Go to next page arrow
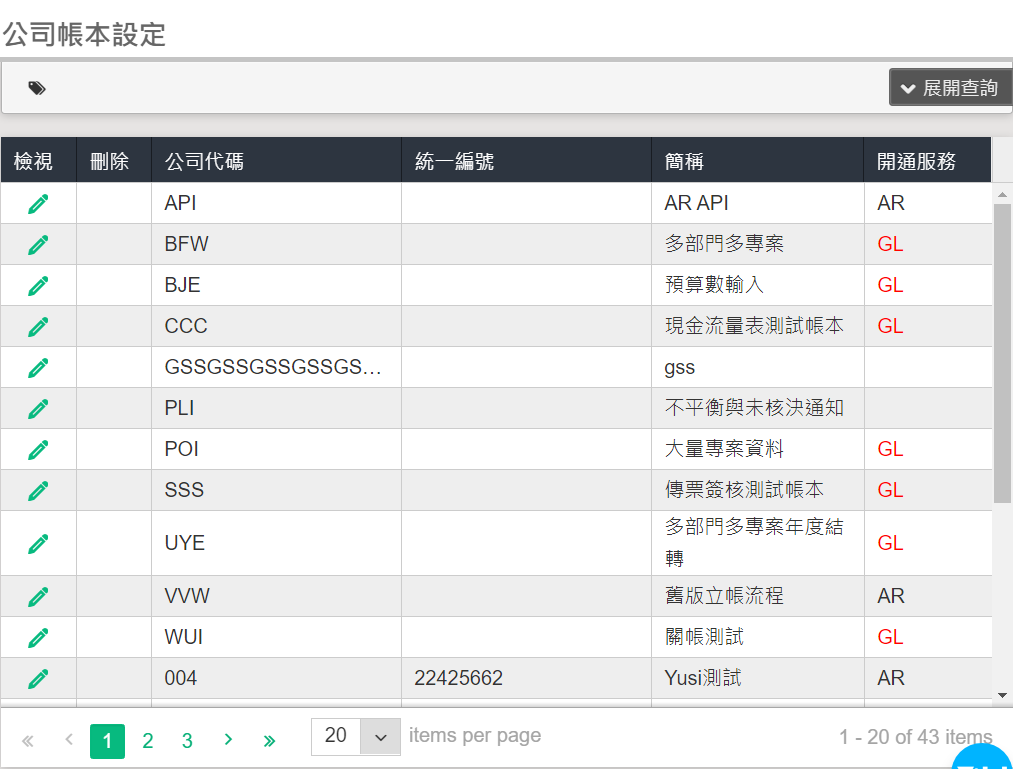1013x769 pixels. click(228, 740)
